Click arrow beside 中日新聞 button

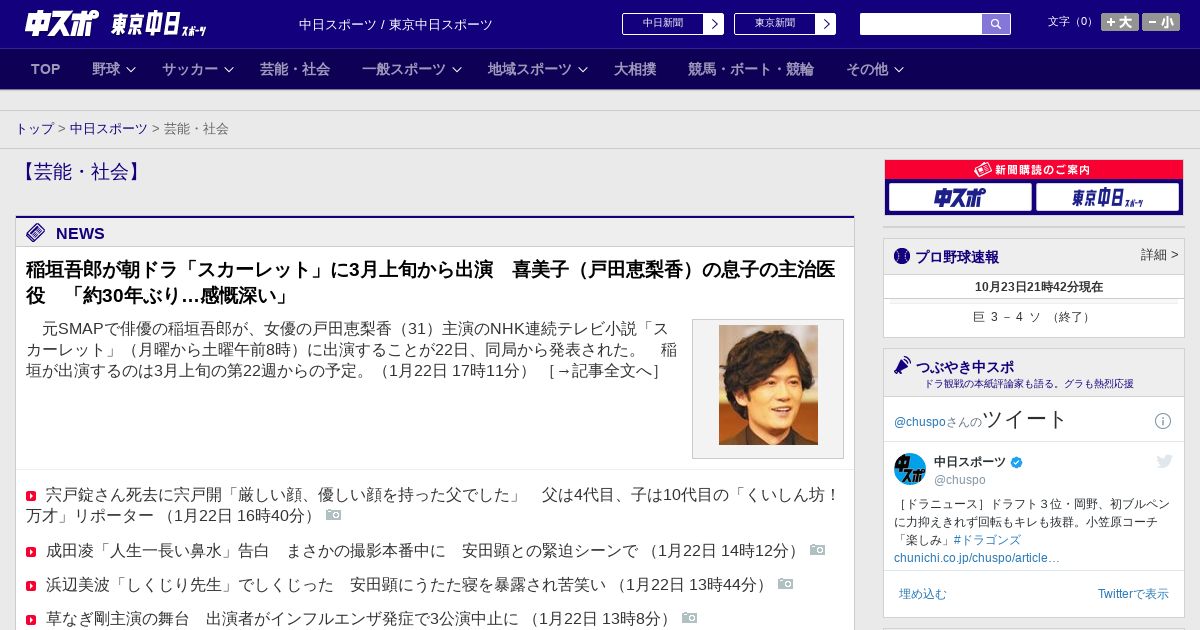pyautogui.click(x=714, y=24)
